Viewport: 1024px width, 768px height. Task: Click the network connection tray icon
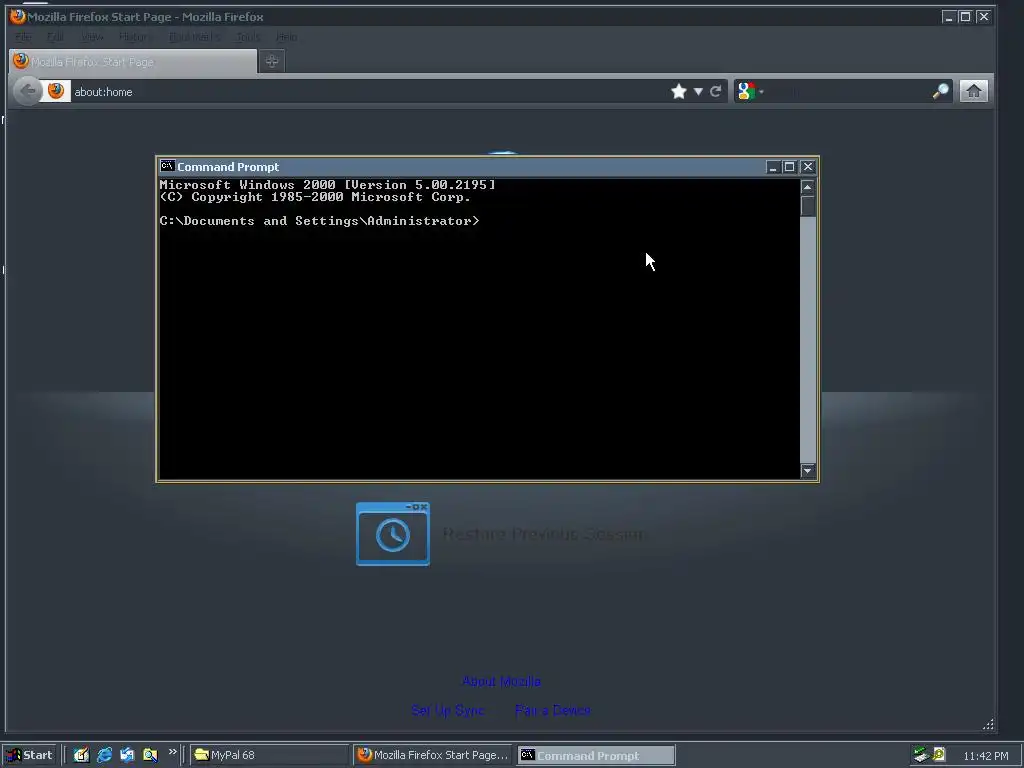(921, 755)
